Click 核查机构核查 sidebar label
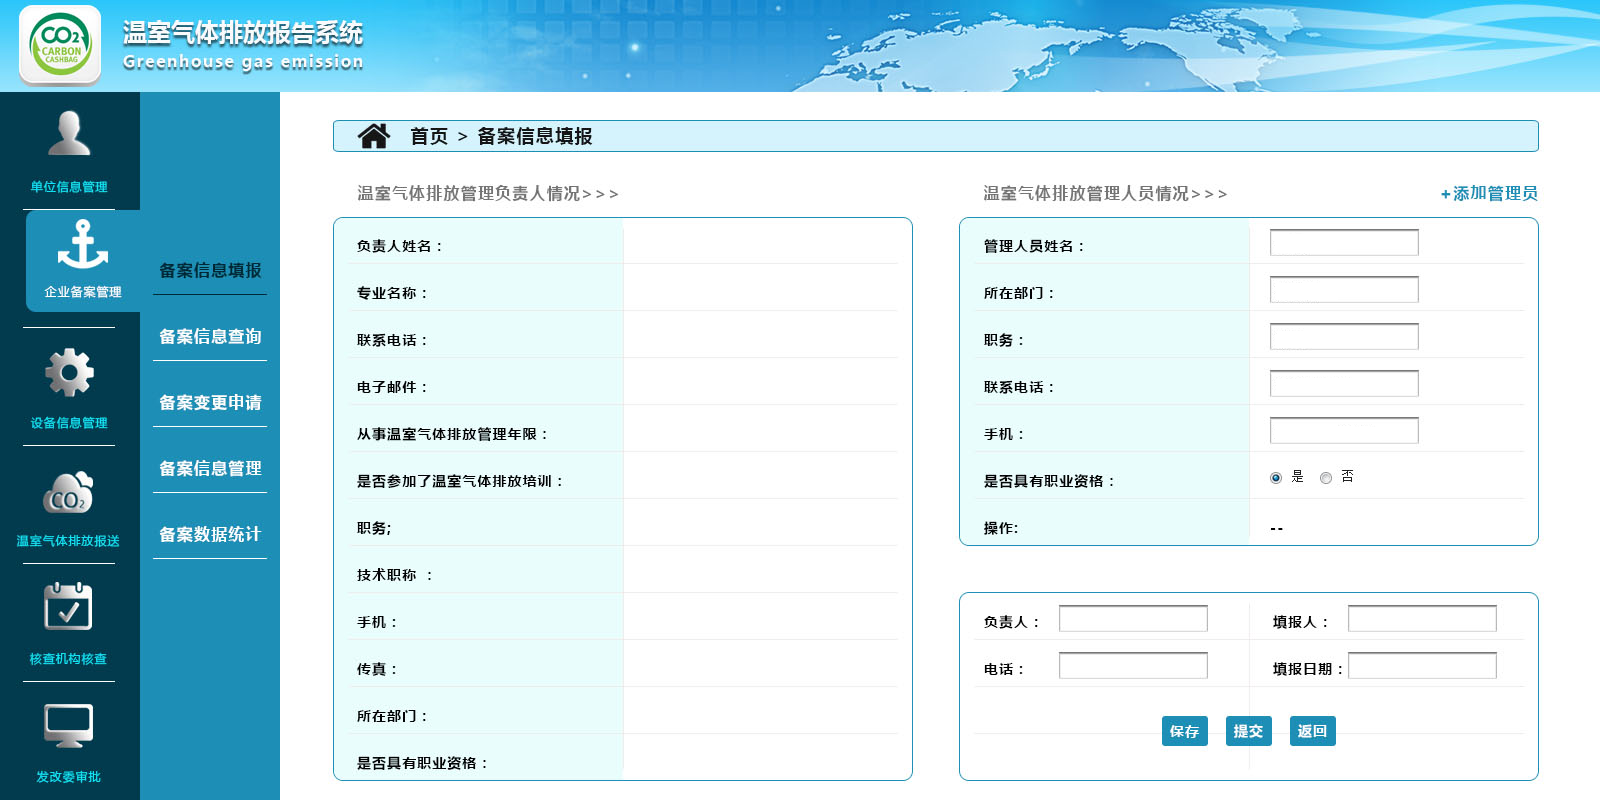 pos(68,659)
